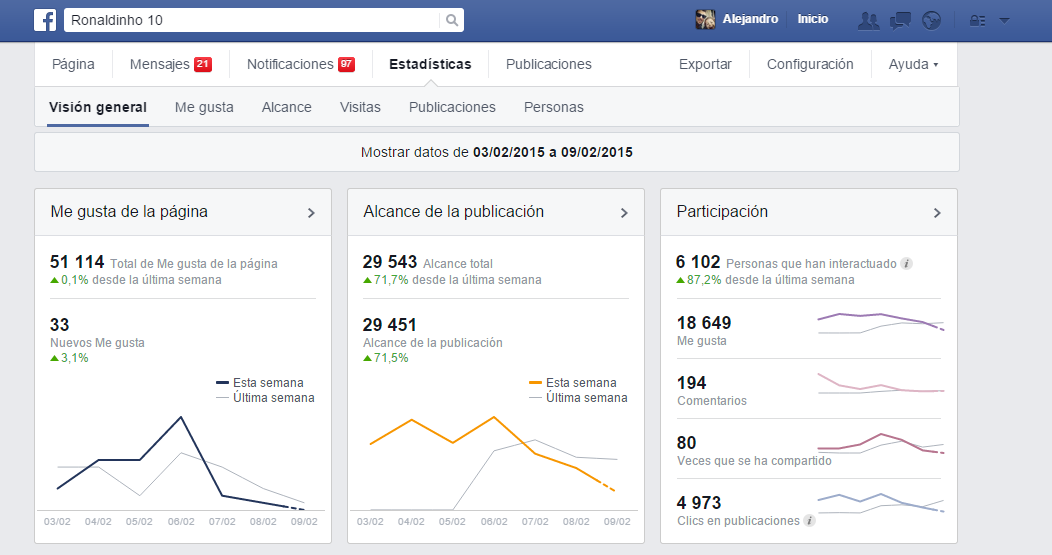The width and height of the screenshot is (1052, 555).
Task: Expand Me gusta de la página chevron
Action: click(x=311, y=213)
